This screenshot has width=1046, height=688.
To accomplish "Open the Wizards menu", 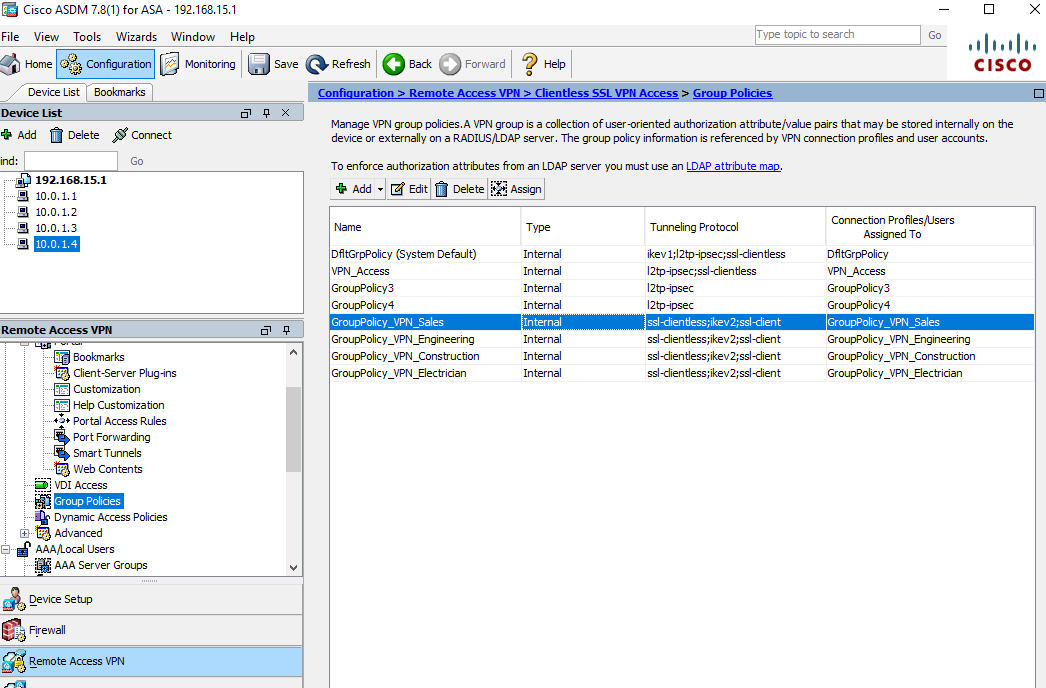I will 136,37.
